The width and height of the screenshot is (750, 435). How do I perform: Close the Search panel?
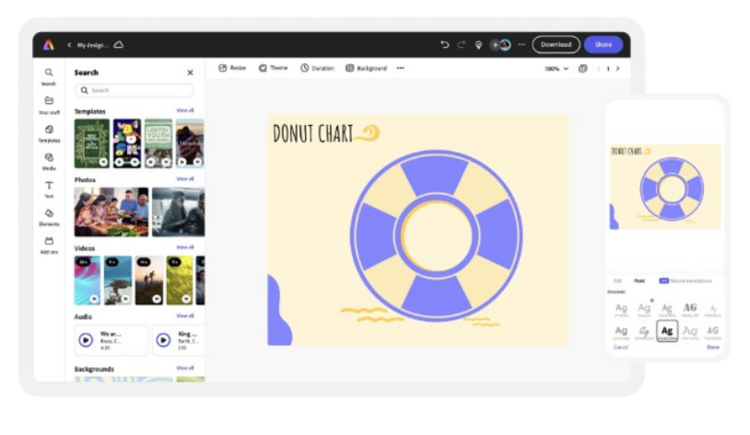coord(190,72)
